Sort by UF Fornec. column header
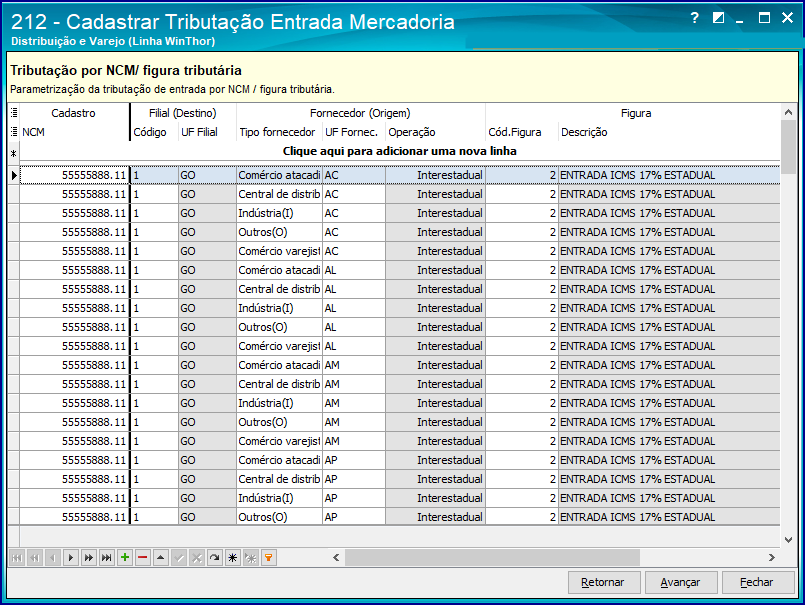 [x=353, y=132]
